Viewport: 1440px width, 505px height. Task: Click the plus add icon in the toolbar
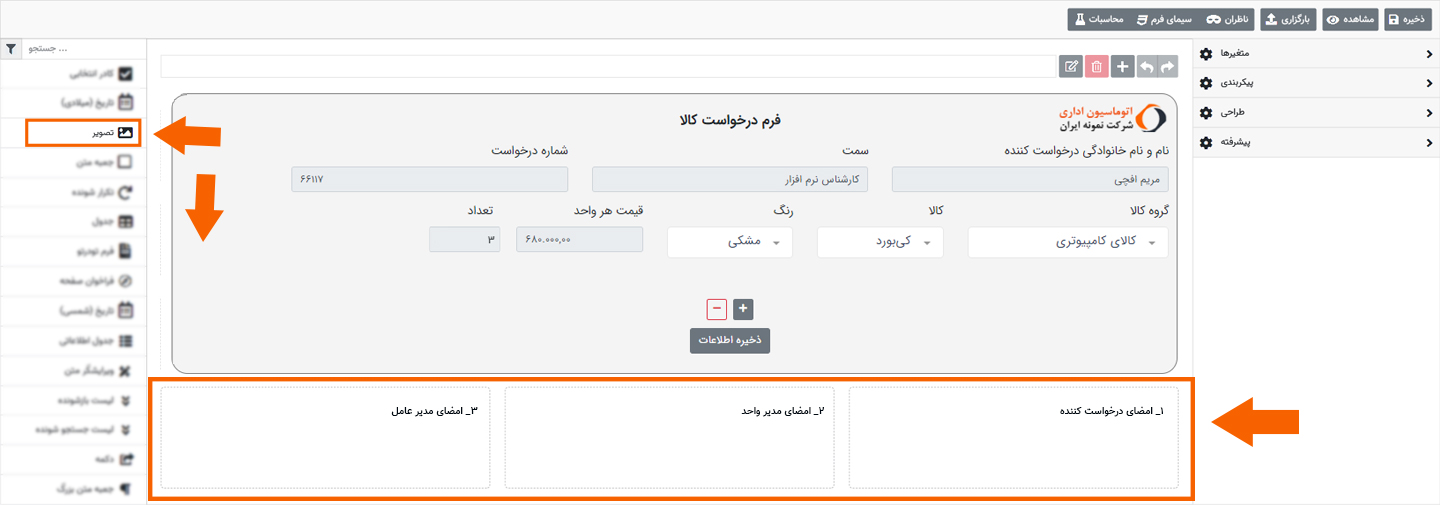pyautogui.click(x=1122, y=67)
